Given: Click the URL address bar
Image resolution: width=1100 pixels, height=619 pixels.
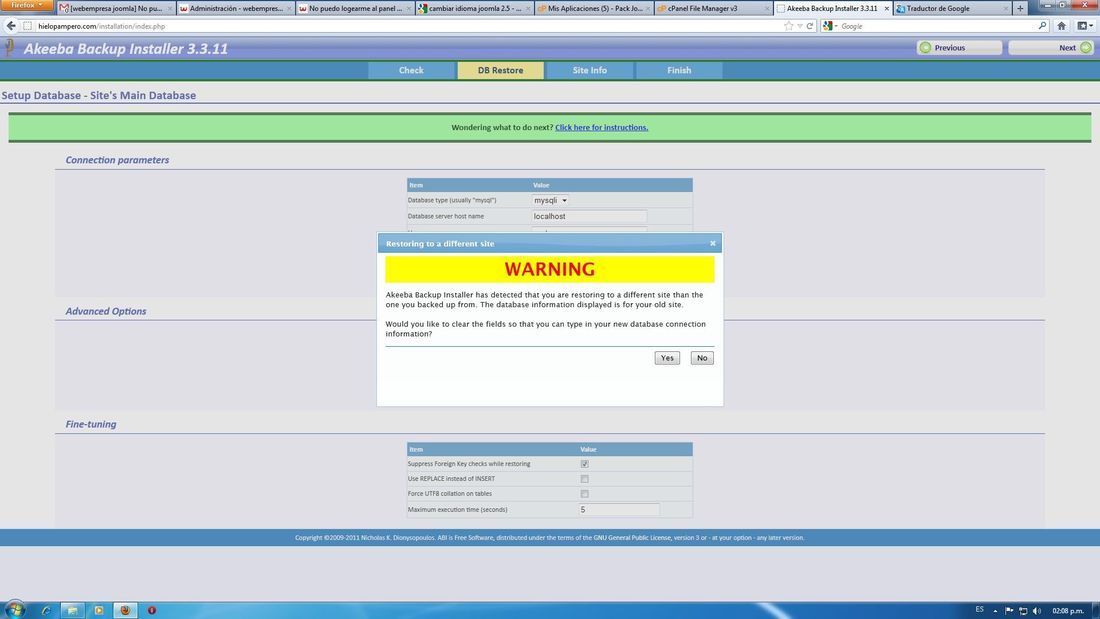Looking at the screenshot, I should tap(407, 26).
